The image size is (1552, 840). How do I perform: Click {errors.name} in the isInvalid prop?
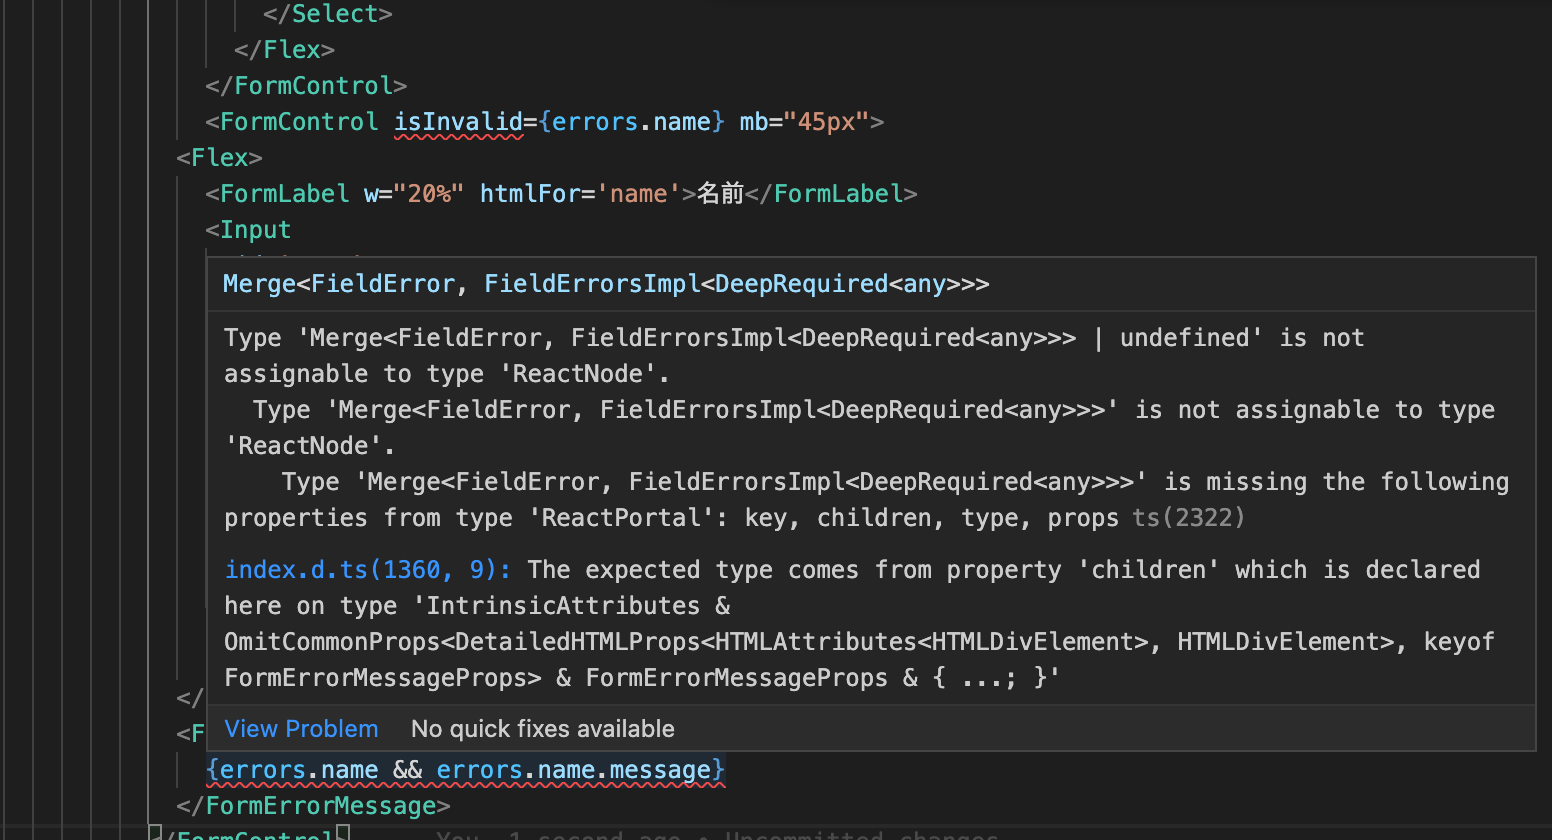(x=632, y=122)
